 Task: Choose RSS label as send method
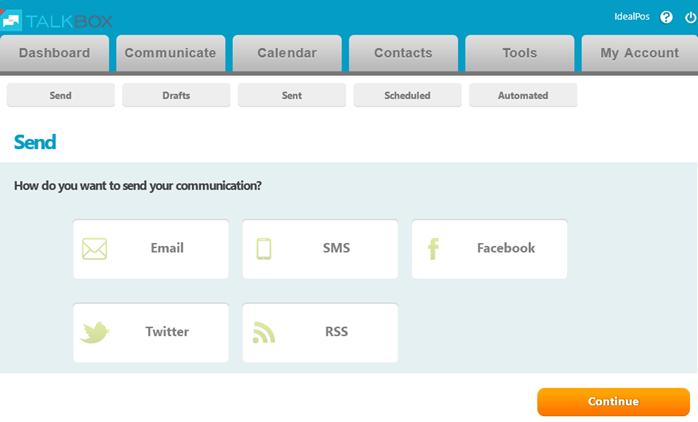[337, 332]
